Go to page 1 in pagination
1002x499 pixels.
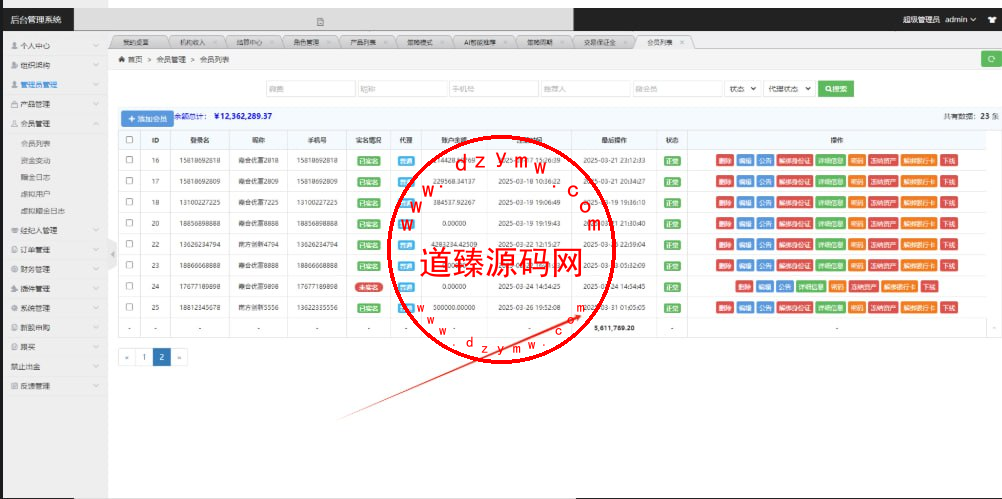[x=144, y=358]
